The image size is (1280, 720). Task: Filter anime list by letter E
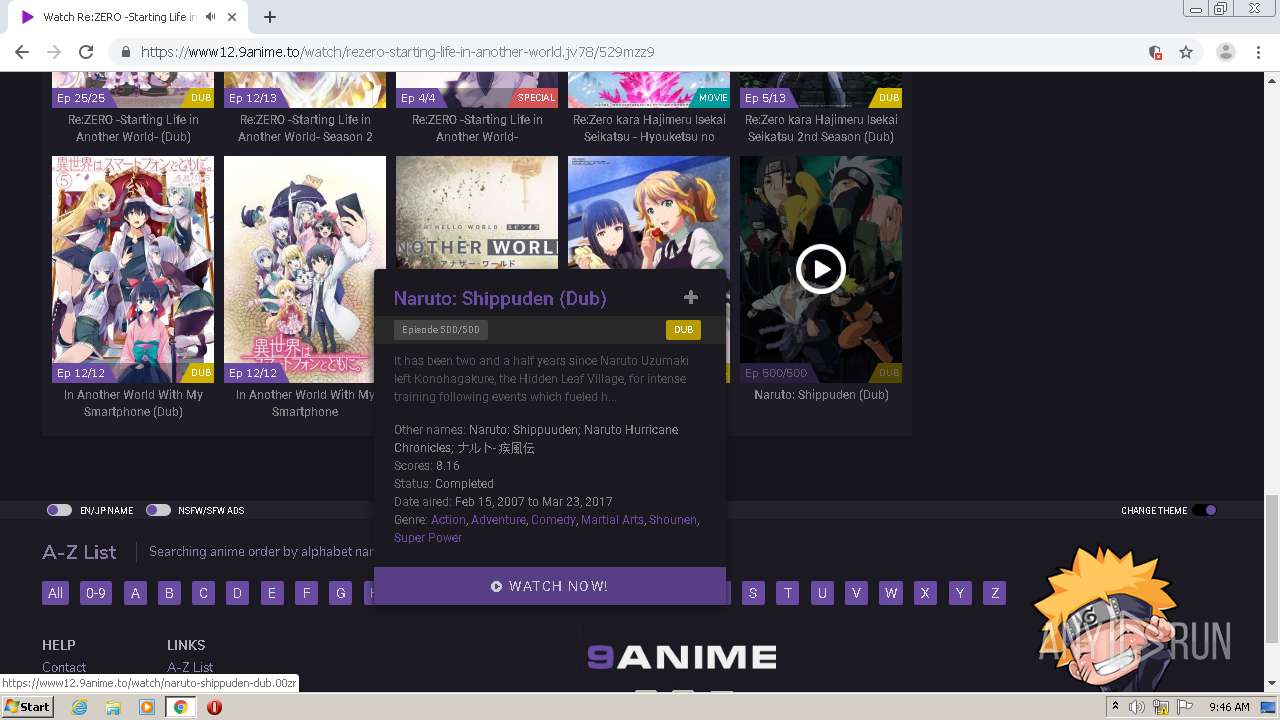(271, 593)
